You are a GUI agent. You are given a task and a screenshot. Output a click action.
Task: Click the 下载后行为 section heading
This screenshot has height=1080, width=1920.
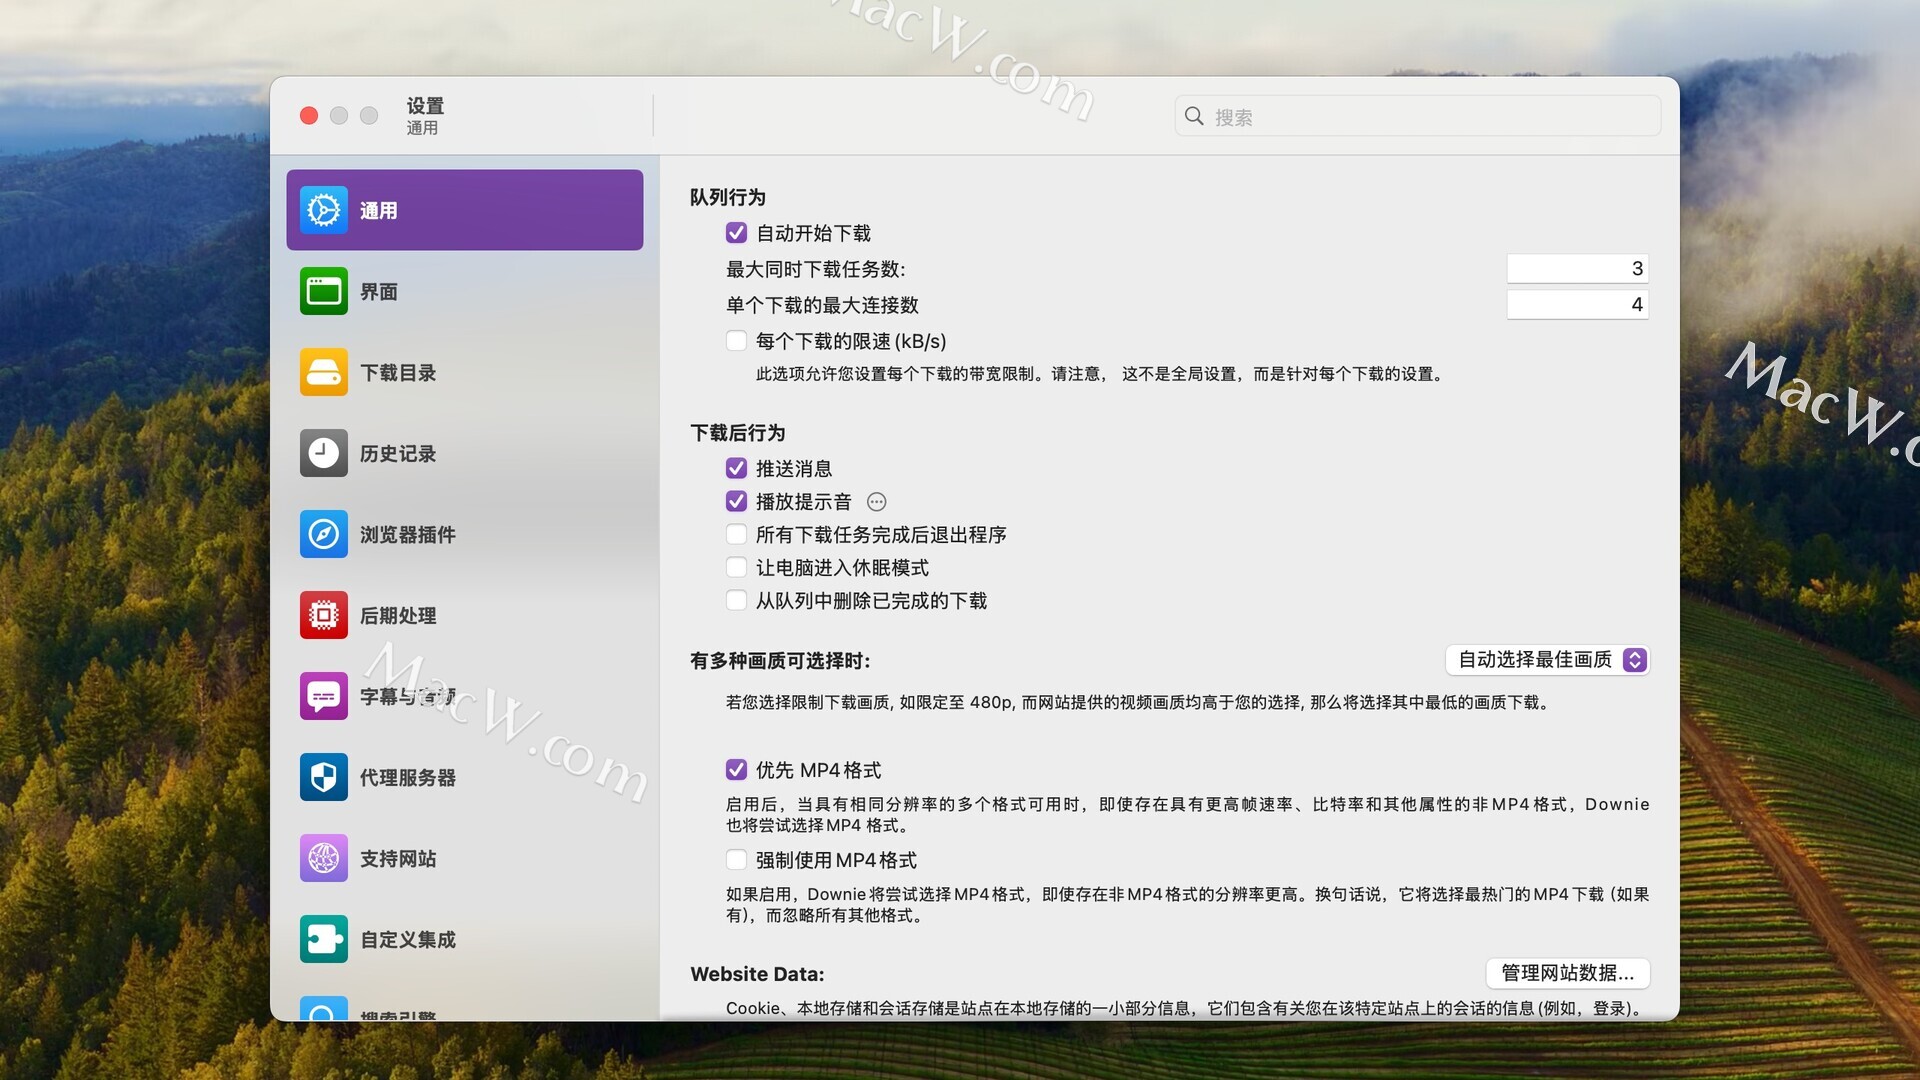coord(738,433)
